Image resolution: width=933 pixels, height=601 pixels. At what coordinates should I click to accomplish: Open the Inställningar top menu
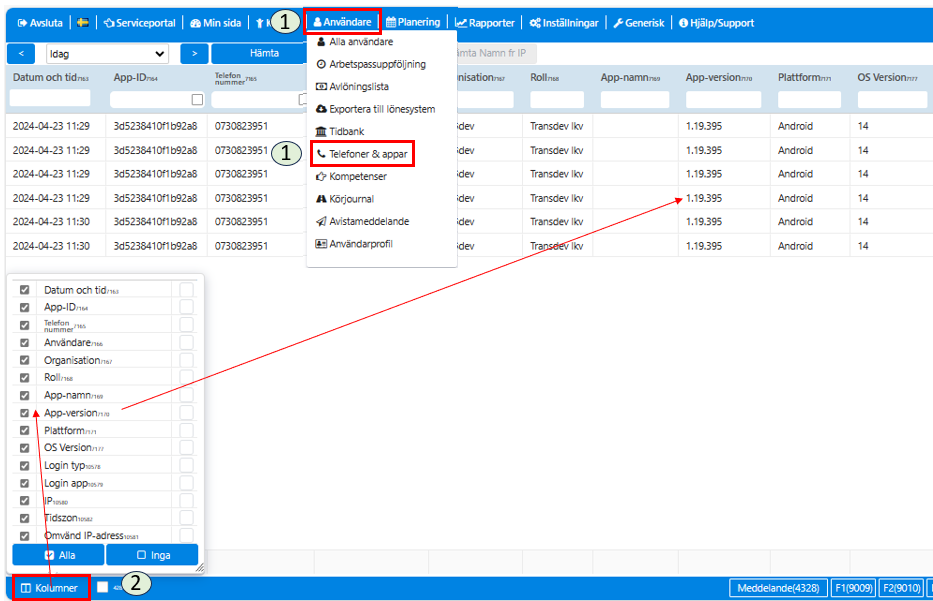pos(564,23)
